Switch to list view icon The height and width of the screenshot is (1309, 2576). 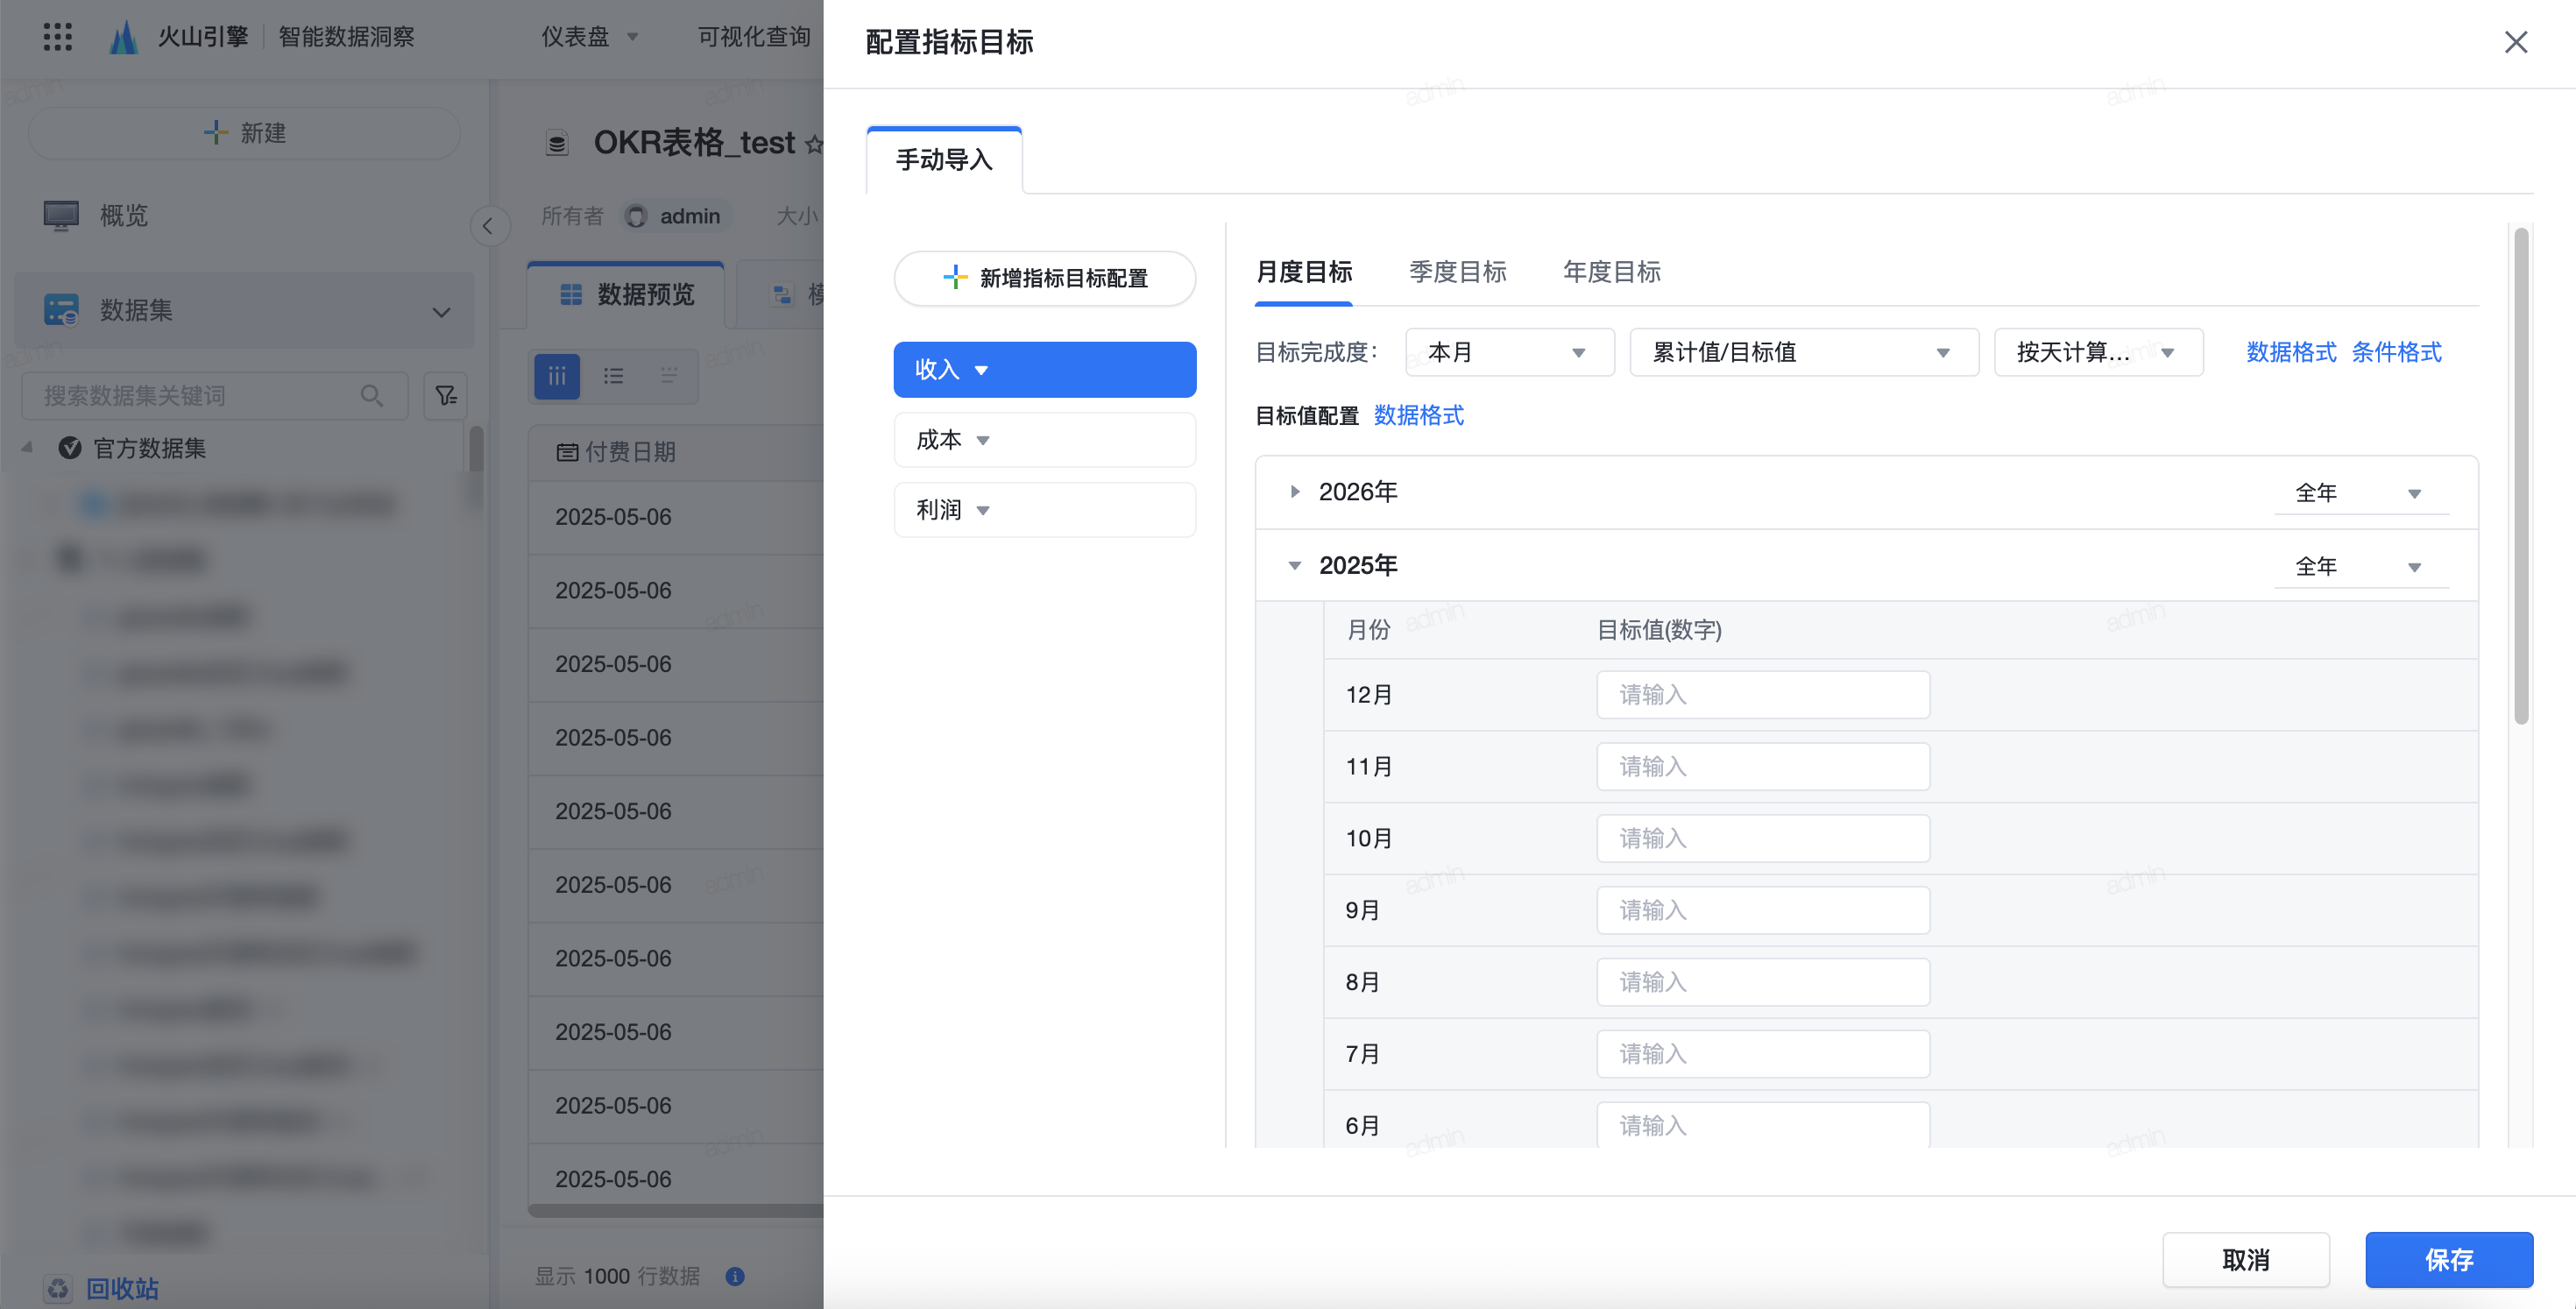coord(613,376)
